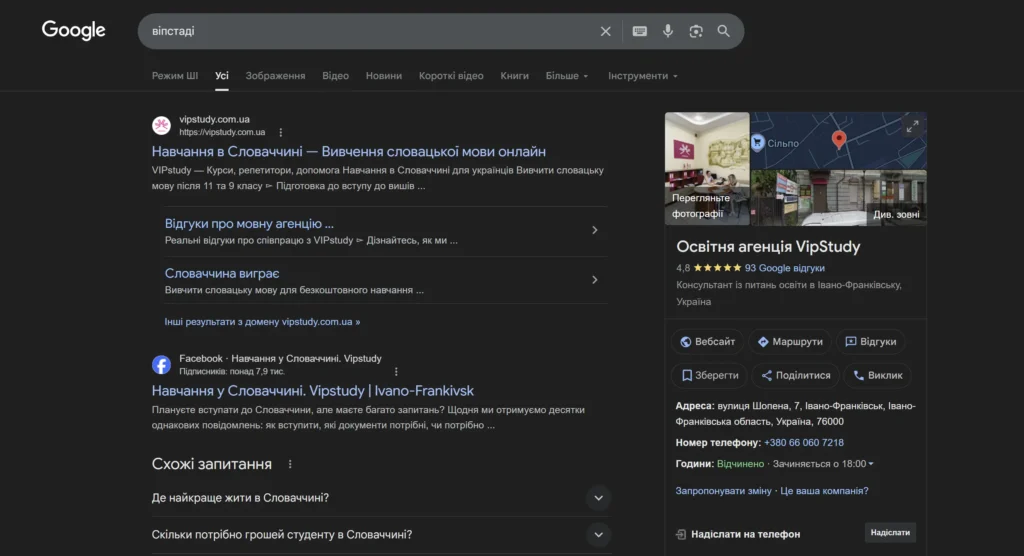Viewport: 1024px width, 556px height.
Task: Open the Навчання в Словаччині — Вивчення словацької мови result
Action: point(349,152)
